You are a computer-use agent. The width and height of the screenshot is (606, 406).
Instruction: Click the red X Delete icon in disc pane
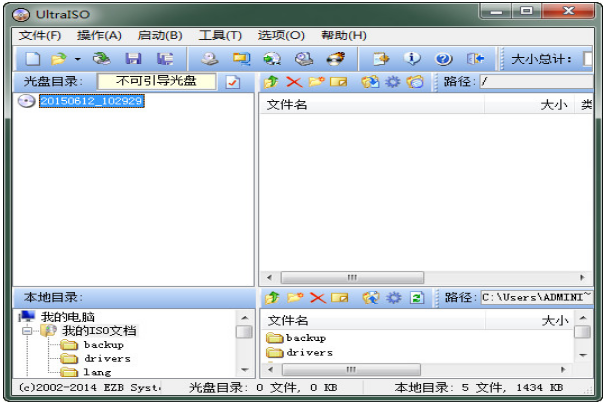[x=294, y=82]
